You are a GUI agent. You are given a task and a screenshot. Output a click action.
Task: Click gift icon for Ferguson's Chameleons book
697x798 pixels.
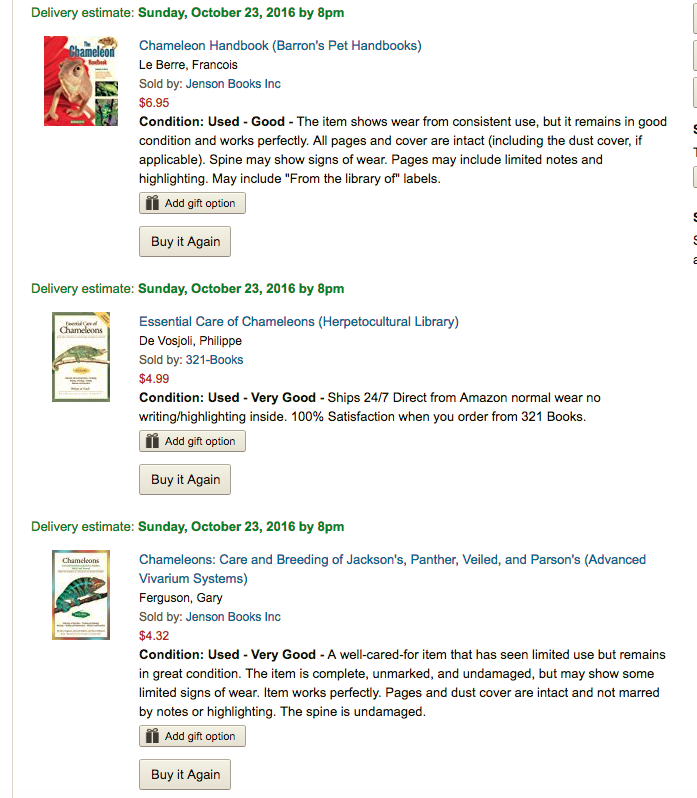tap(152, 736)
